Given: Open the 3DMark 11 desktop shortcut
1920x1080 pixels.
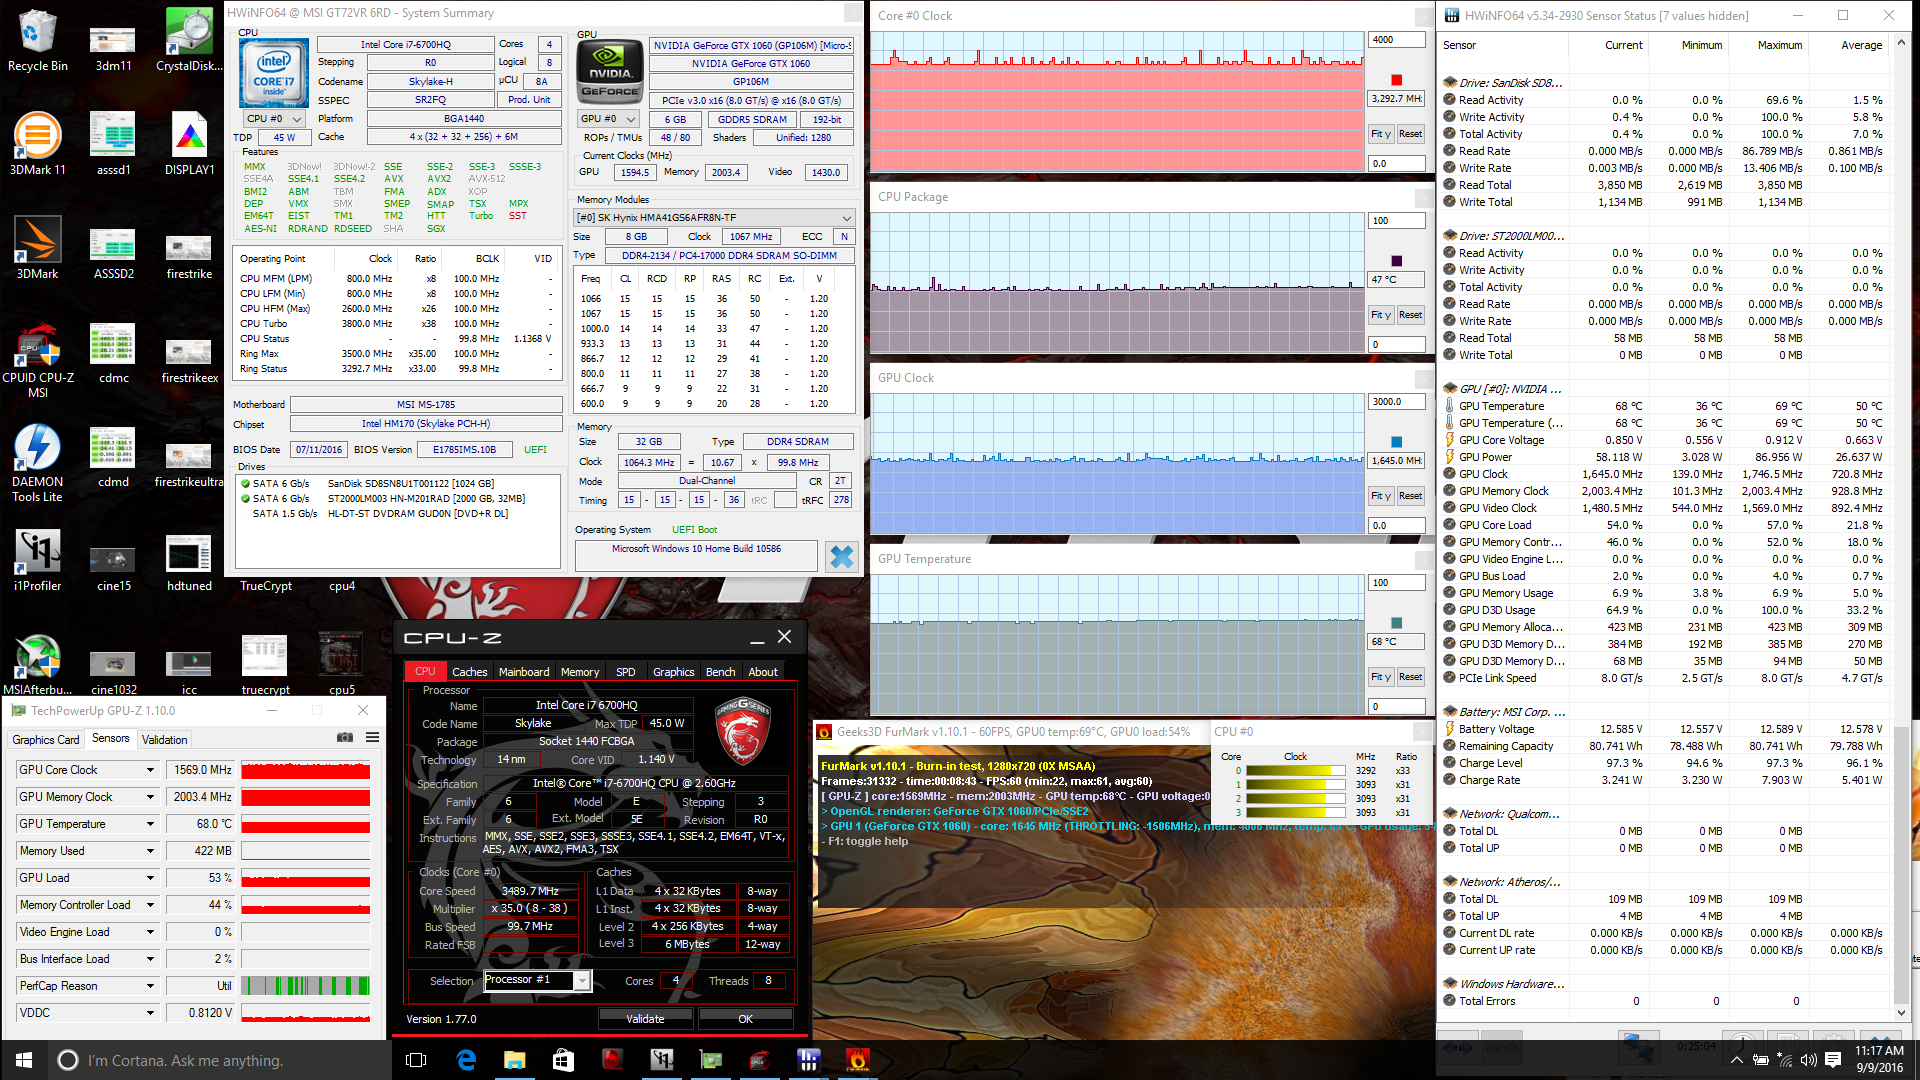Looking at the screenshot, I should tap(38, 143).
